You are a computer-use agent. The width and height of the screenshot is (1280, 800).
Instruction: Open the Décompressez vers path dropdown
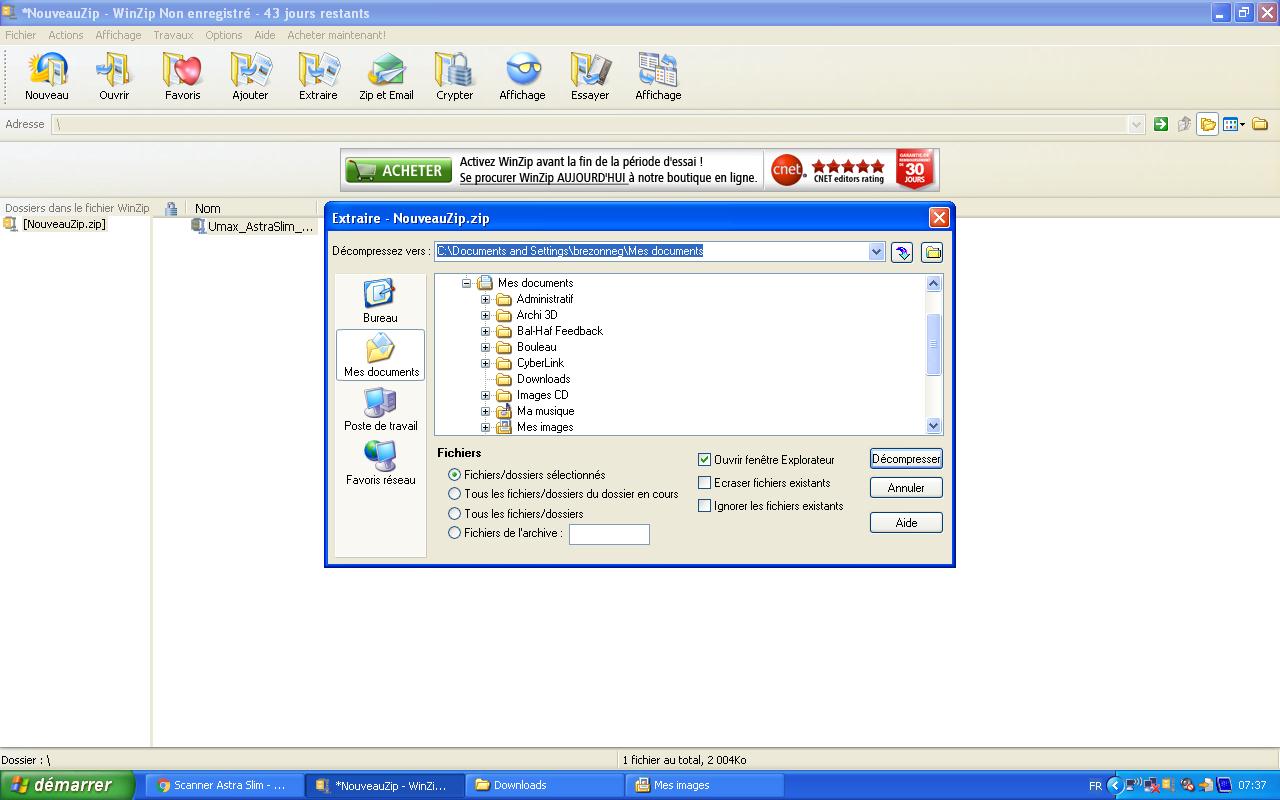point(877,251)
